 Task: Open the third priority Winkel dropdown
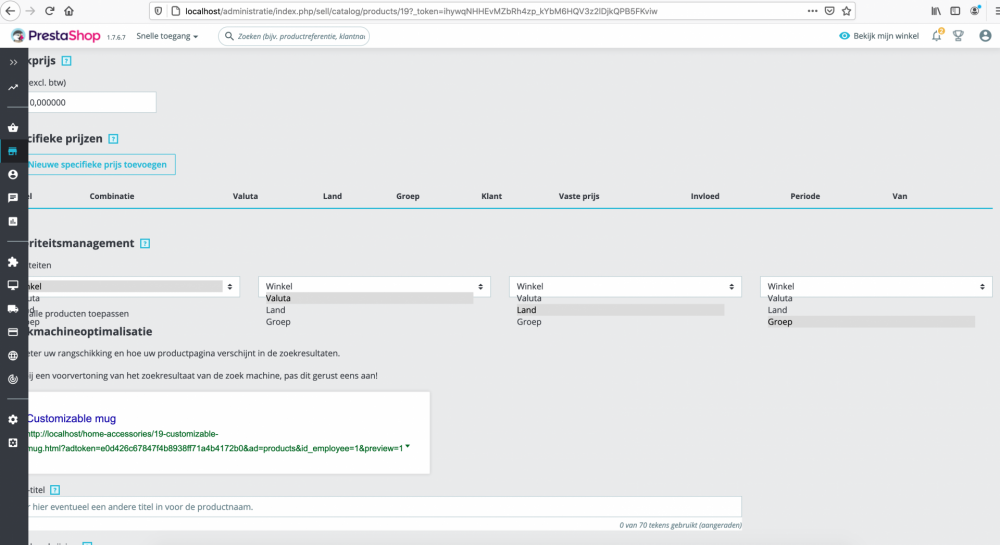click(x=625, y=287)
